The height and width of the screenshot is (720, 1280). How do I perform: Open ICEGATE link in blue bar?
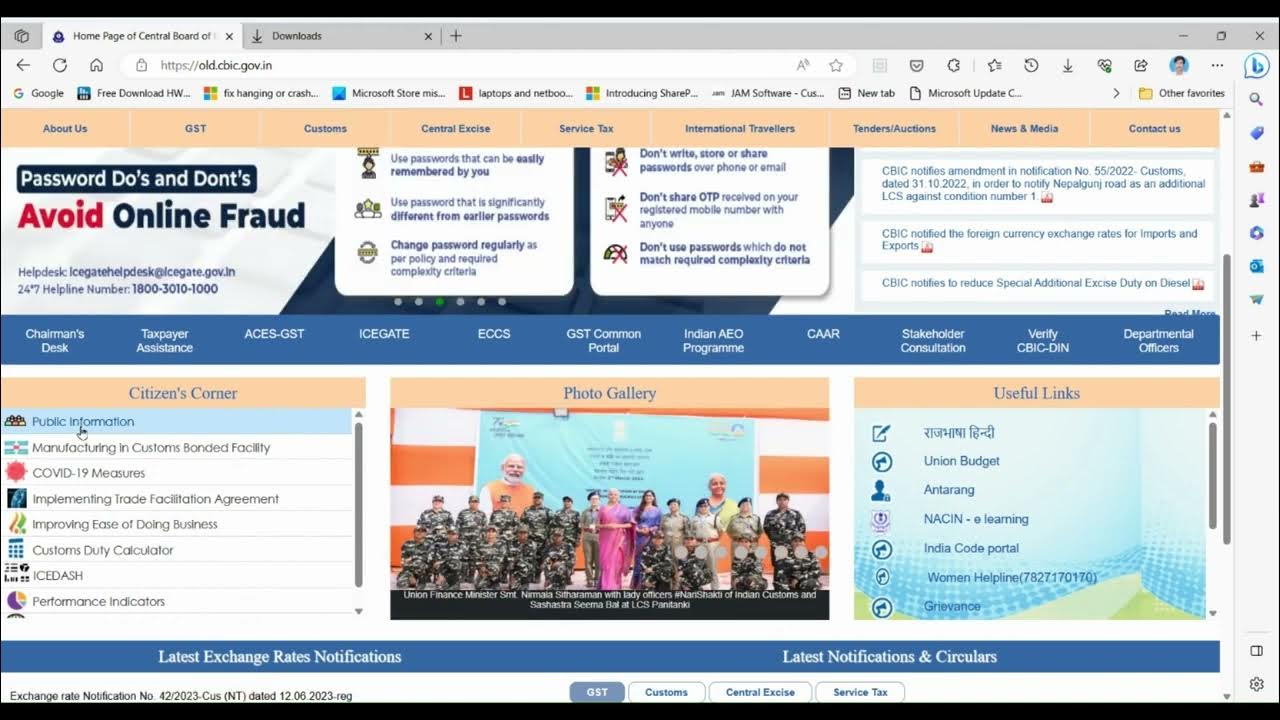point(384,334)
